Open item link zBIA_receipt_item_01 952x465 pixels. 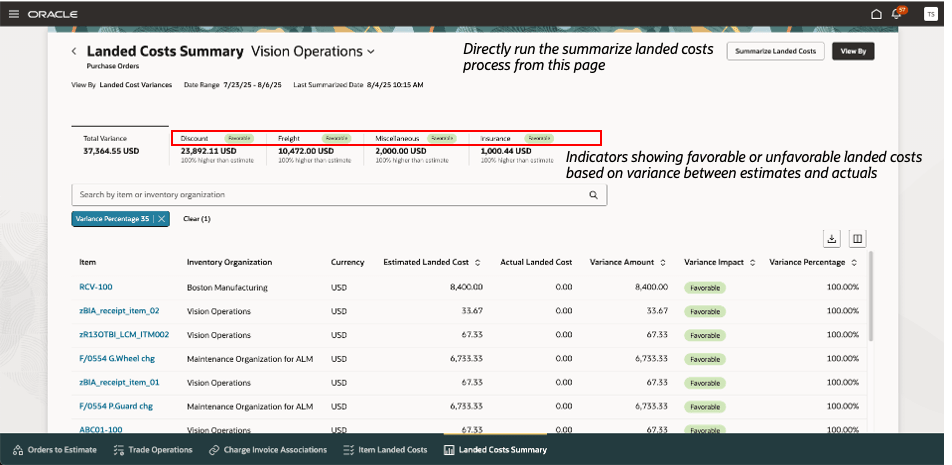coord(120,382)
